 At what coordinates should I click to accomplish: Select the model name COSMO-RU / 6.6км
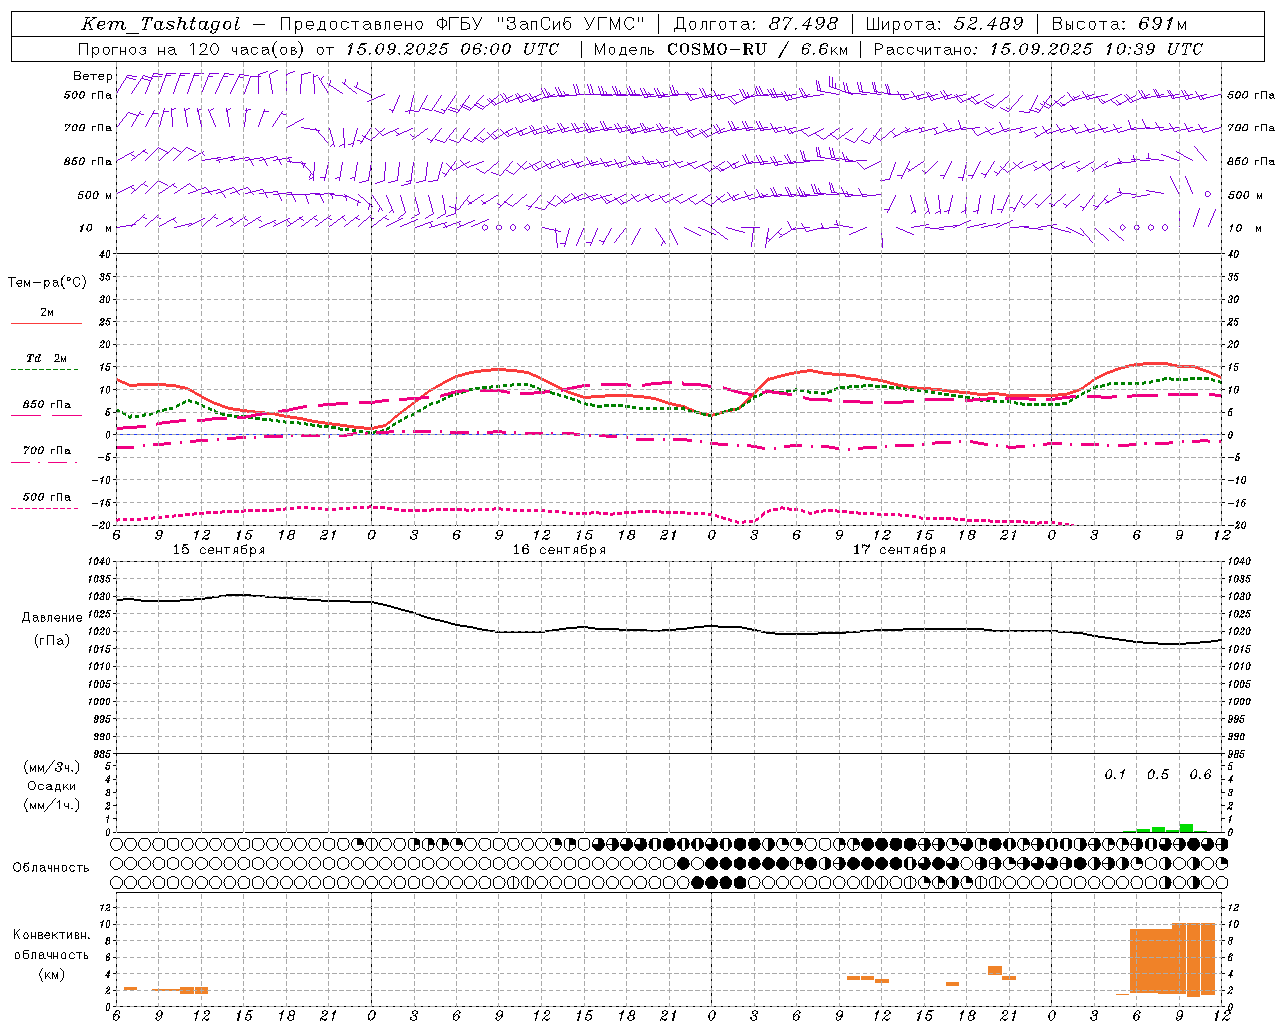758,49
